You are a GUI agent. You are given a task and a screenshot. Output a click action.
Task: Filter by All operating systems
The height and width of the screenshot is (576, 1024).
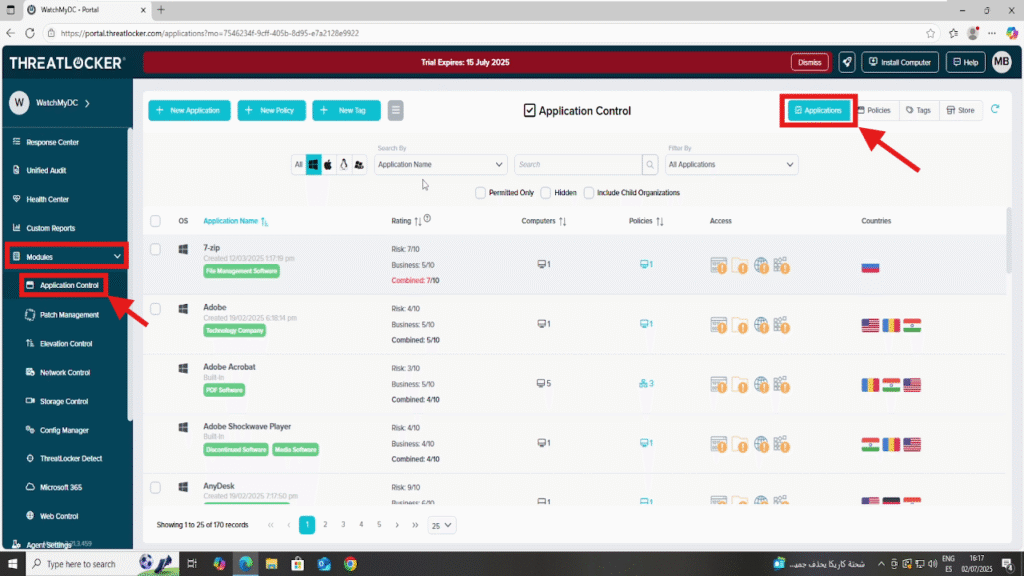point(298,165)
